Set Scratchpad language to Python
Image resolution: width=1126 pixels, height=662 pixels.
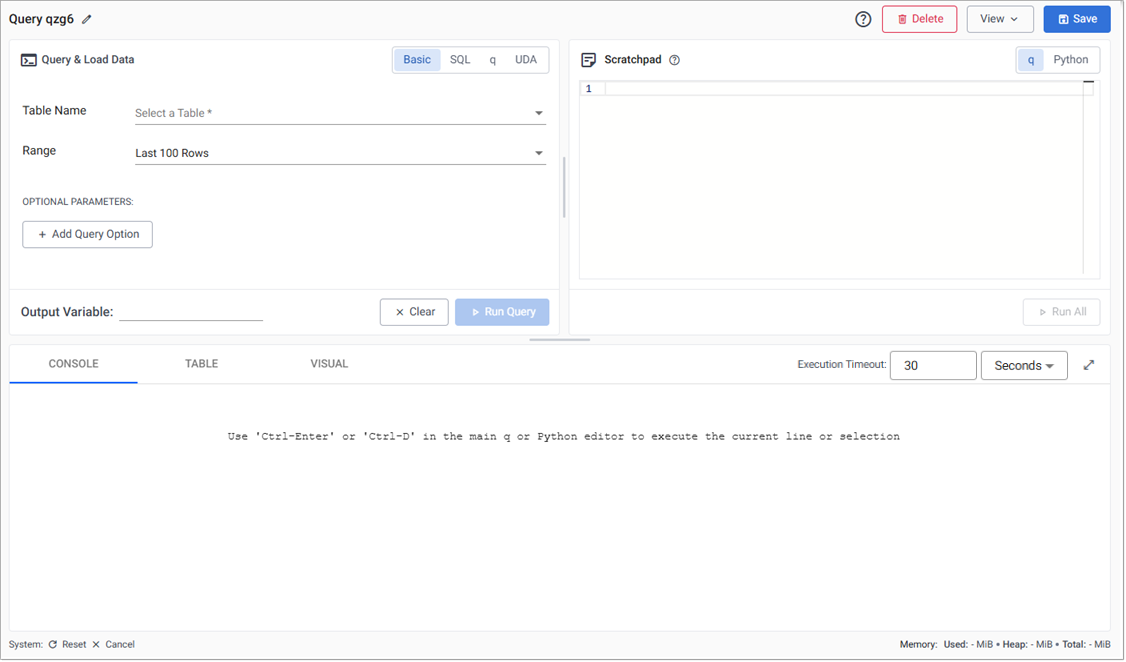pos(1070,60)
